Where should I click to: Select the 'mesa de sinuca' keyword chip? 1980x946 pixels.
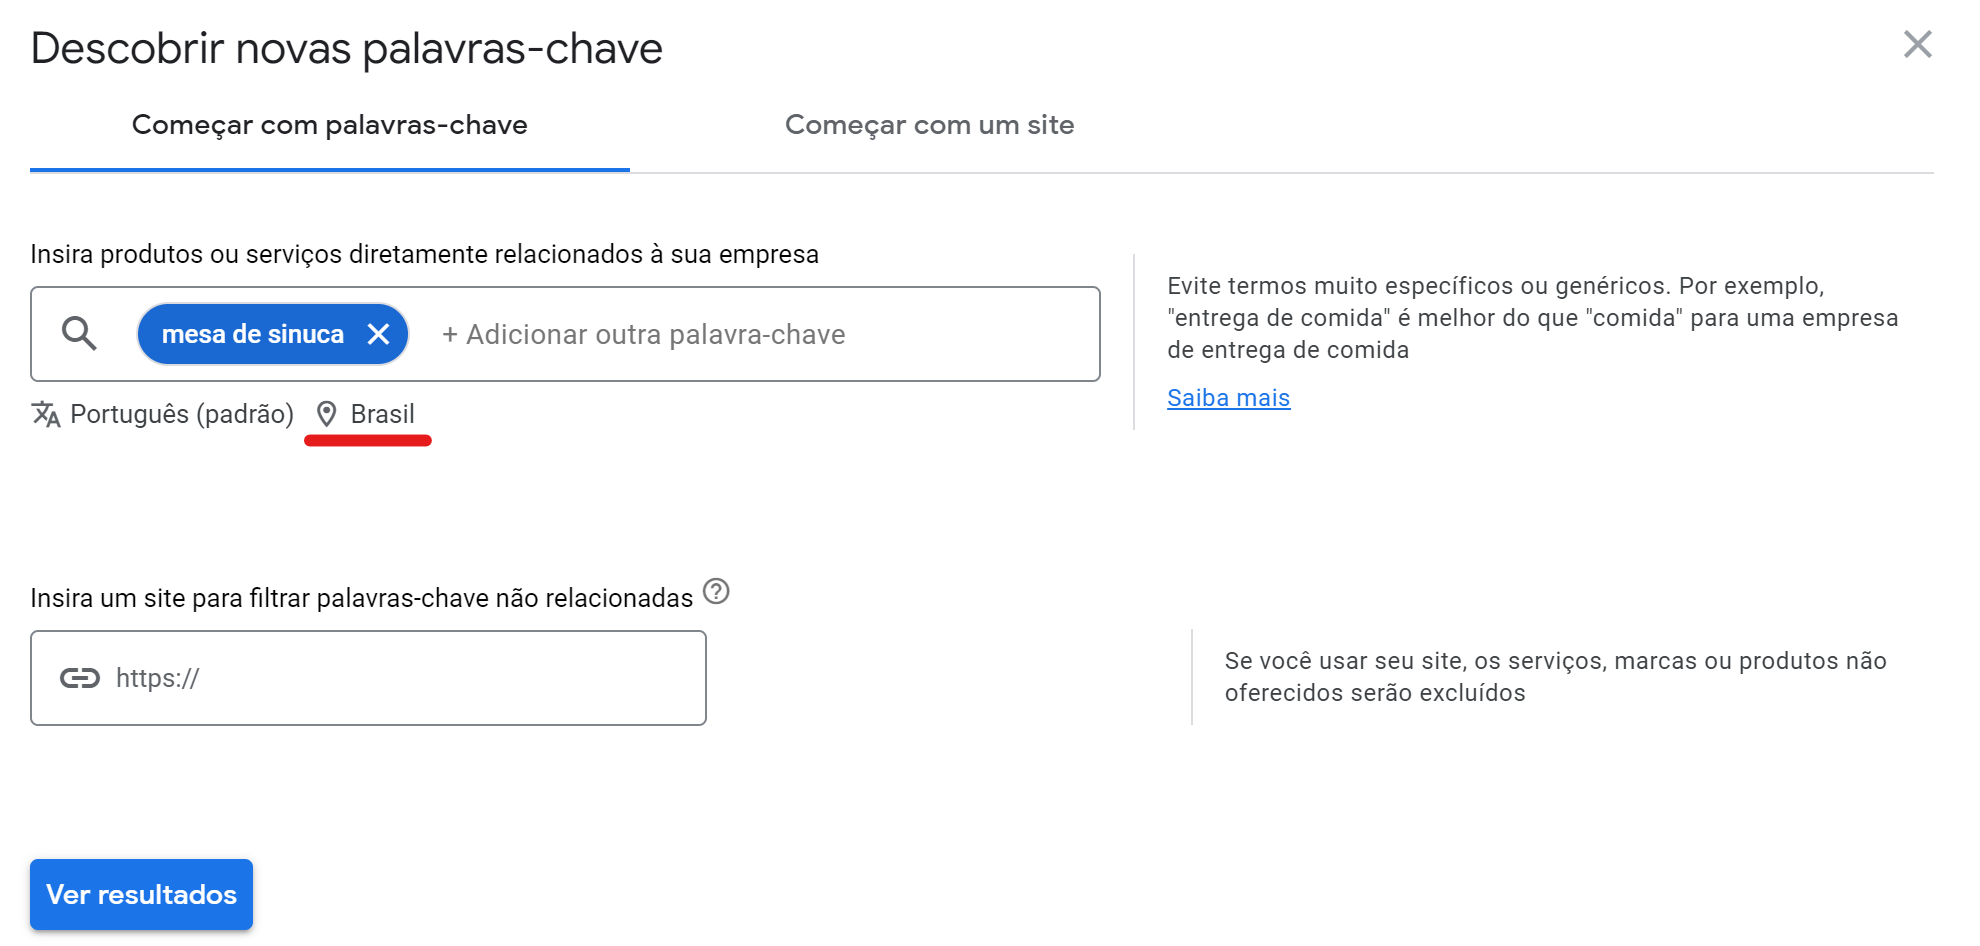click(250, 334)
